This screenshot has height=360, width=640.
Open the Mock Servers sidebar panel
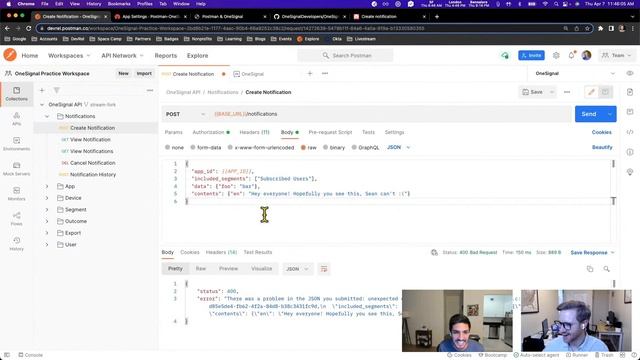[16, 169]
